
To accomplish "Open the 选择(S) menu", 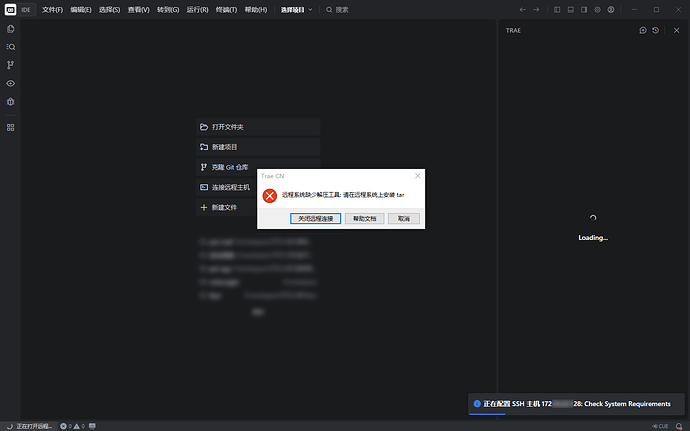I will click(110, 10).
